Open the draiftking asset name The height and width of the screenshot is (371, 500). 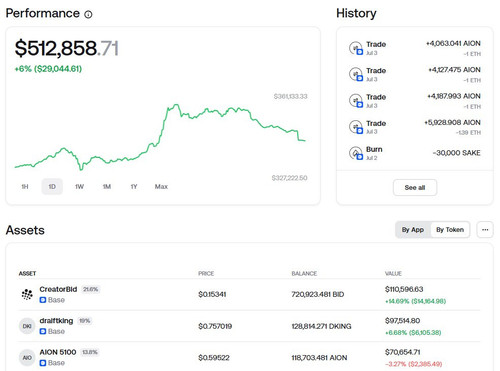pyautogui.click(x=56, y=321)
